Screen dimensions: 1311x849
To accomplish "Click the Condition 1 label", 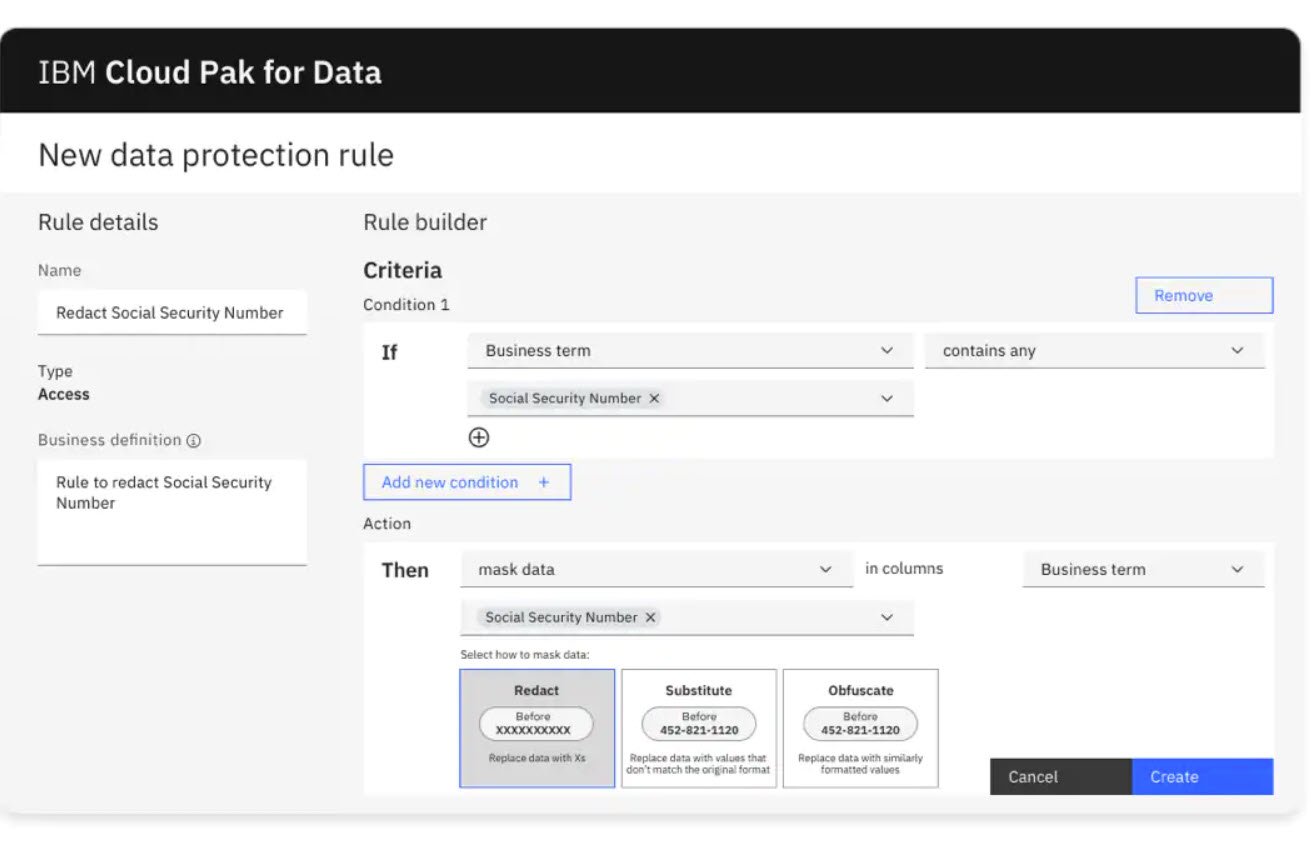I will (x=406, y=305).
